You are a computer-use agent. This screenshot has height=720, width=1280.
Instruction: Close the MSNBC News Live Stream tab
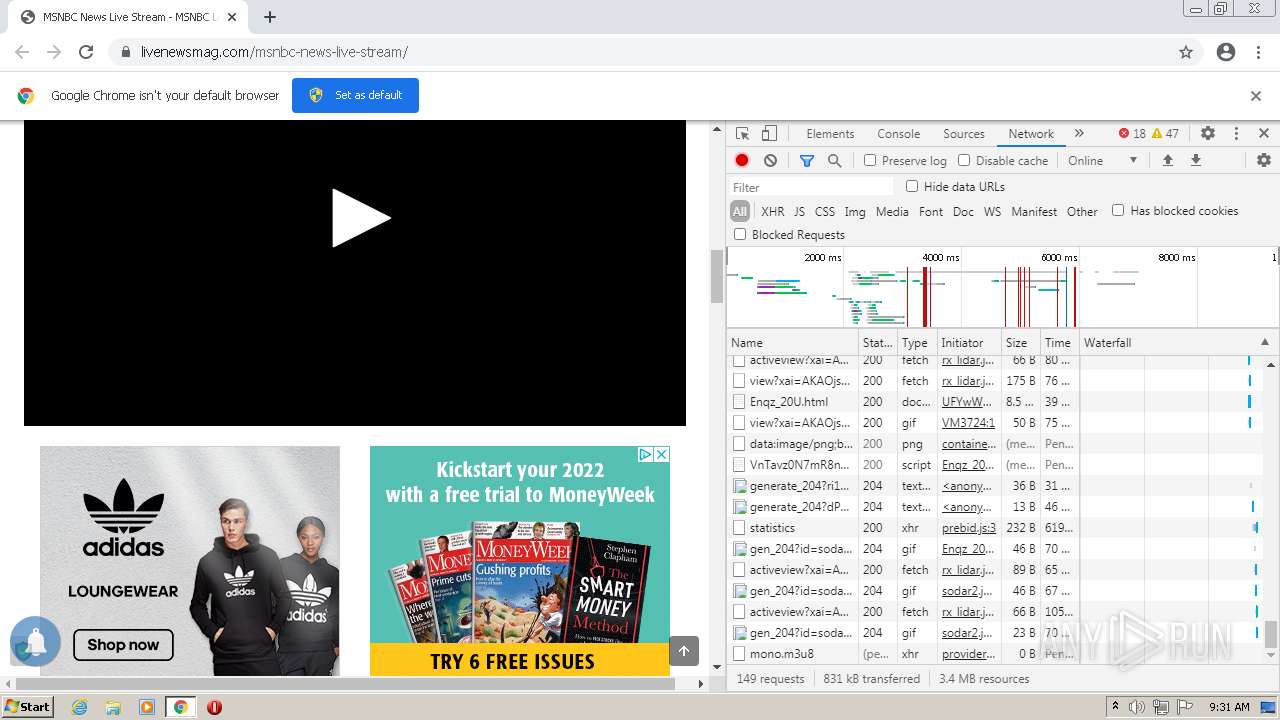pyautogui.click(x=232, y=17)
